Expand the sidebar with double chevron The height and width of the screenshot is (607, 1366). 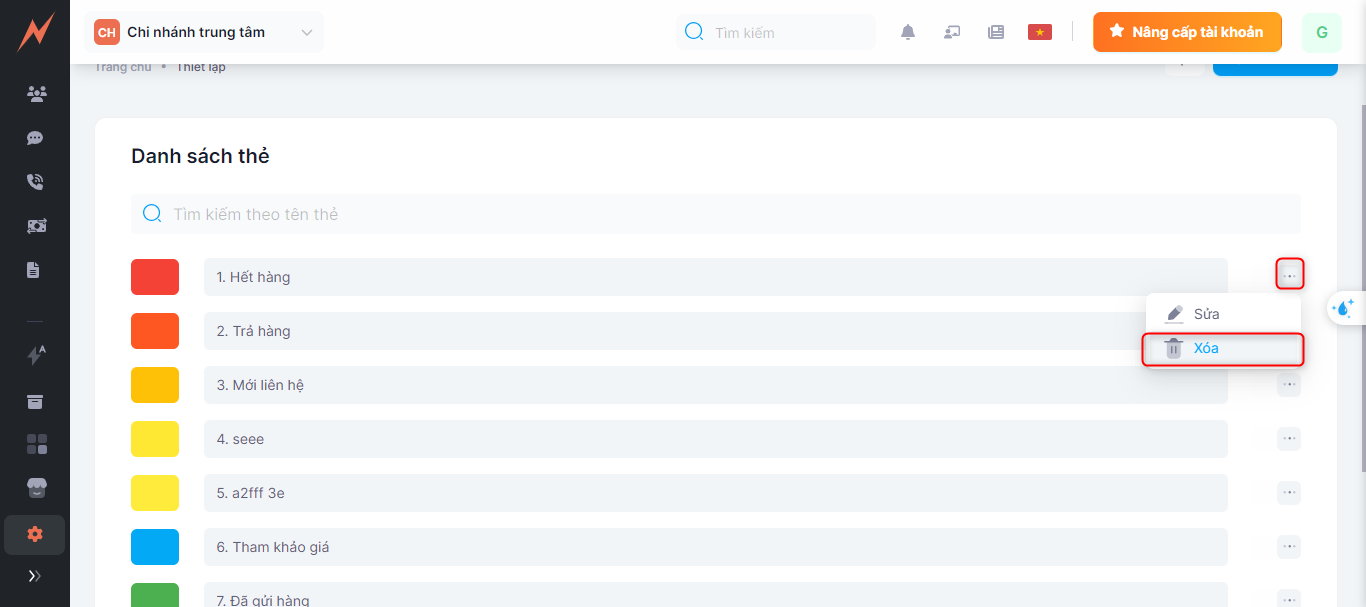[35, 576]
